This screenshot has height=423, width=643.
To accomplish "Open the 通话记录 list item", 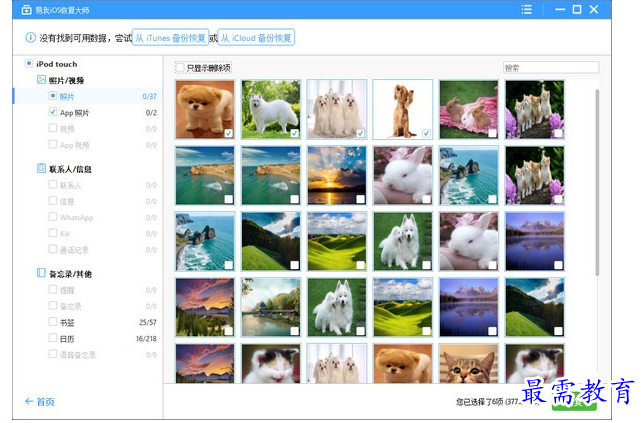I will [x=74, y=250].
